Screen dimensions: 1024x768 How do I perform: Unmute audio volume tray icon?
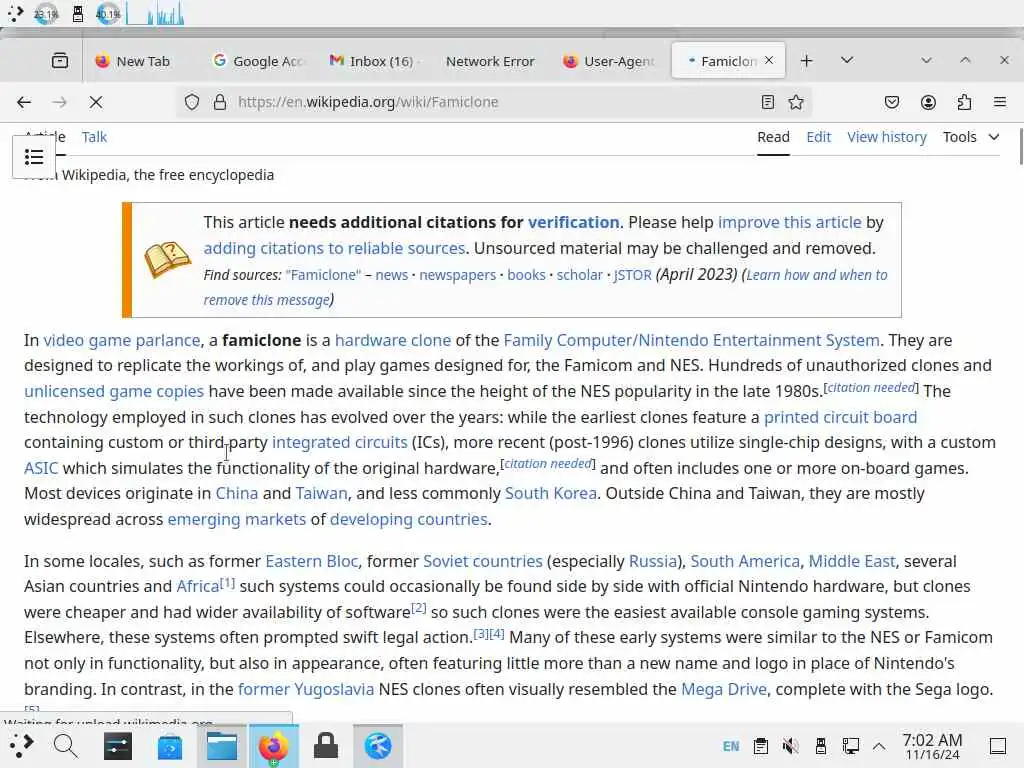(x=790, y=746)
